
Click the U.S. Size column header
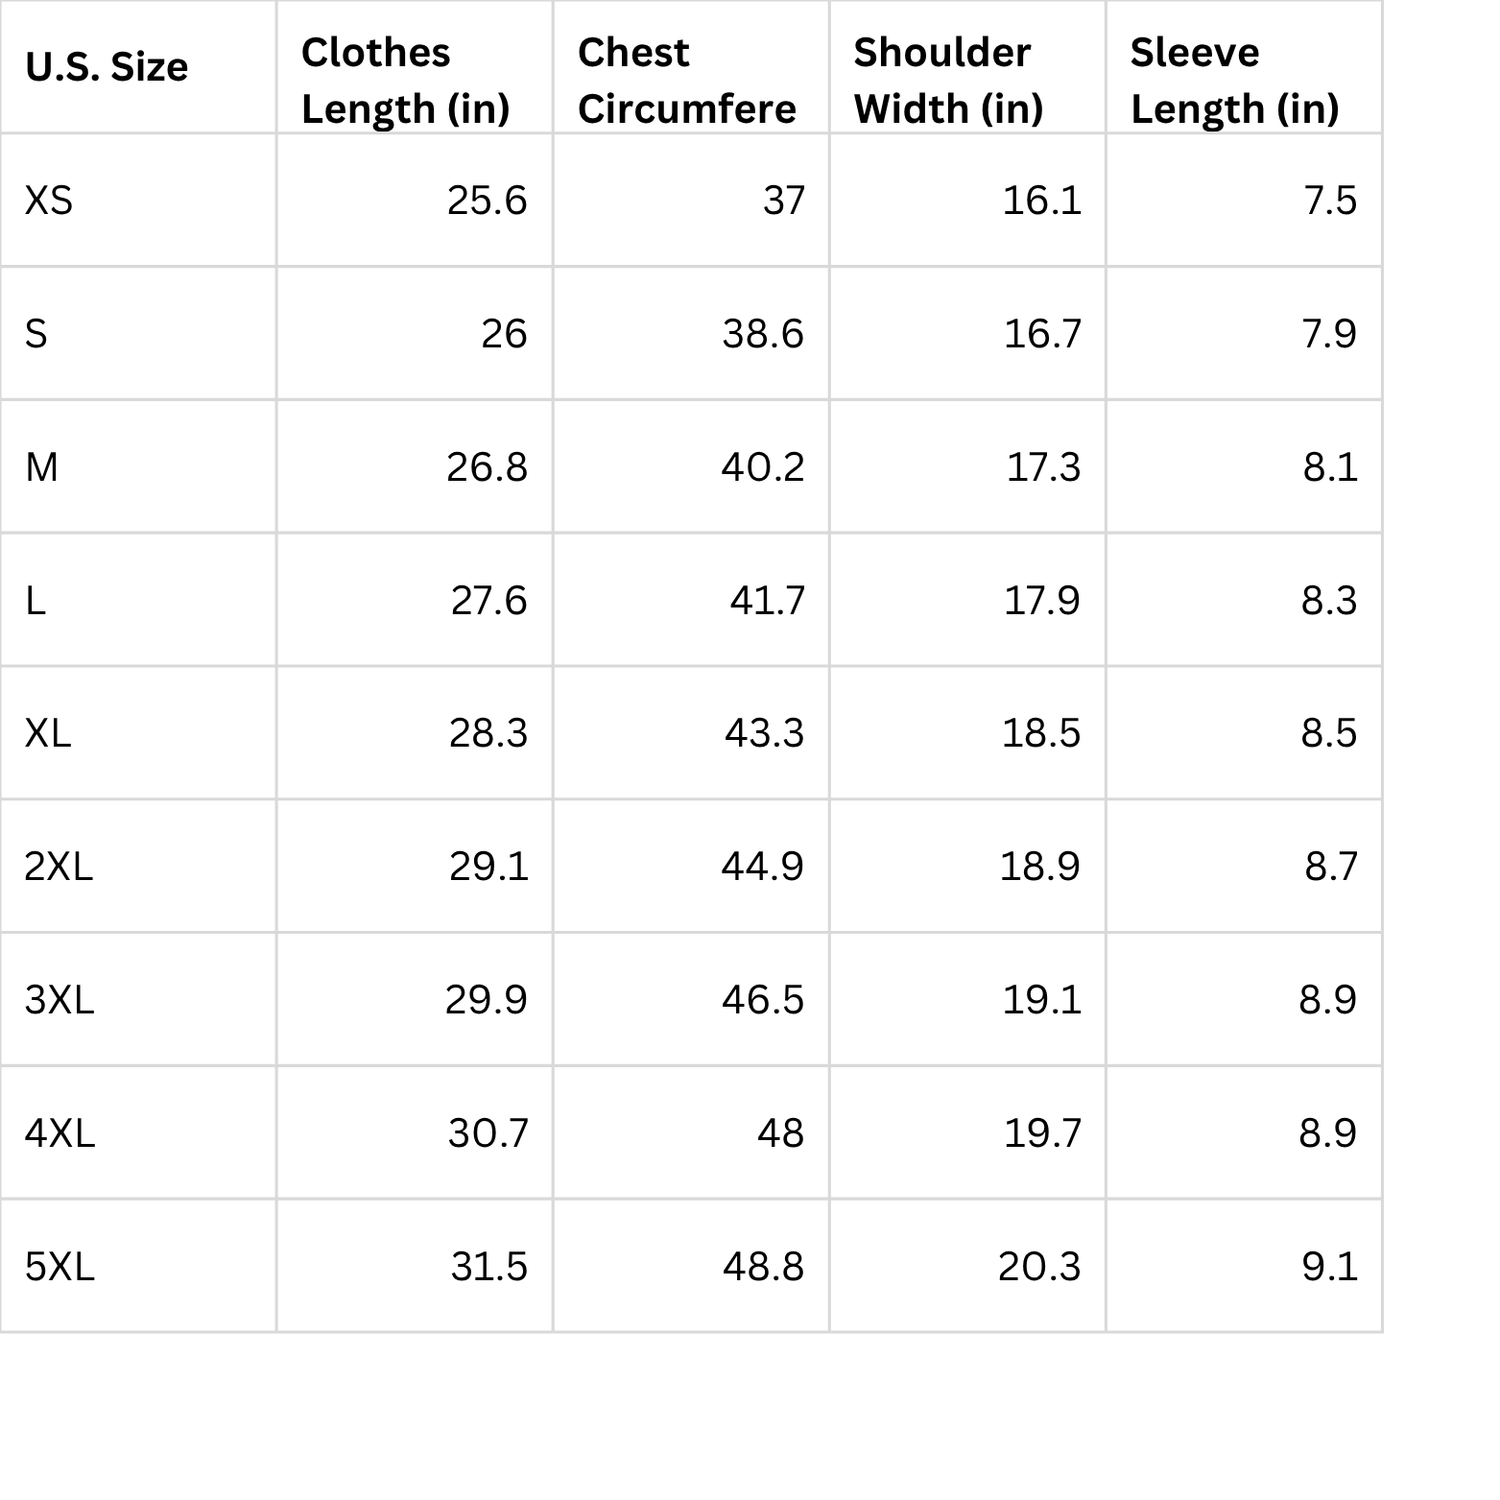click(x=138, y=67)
